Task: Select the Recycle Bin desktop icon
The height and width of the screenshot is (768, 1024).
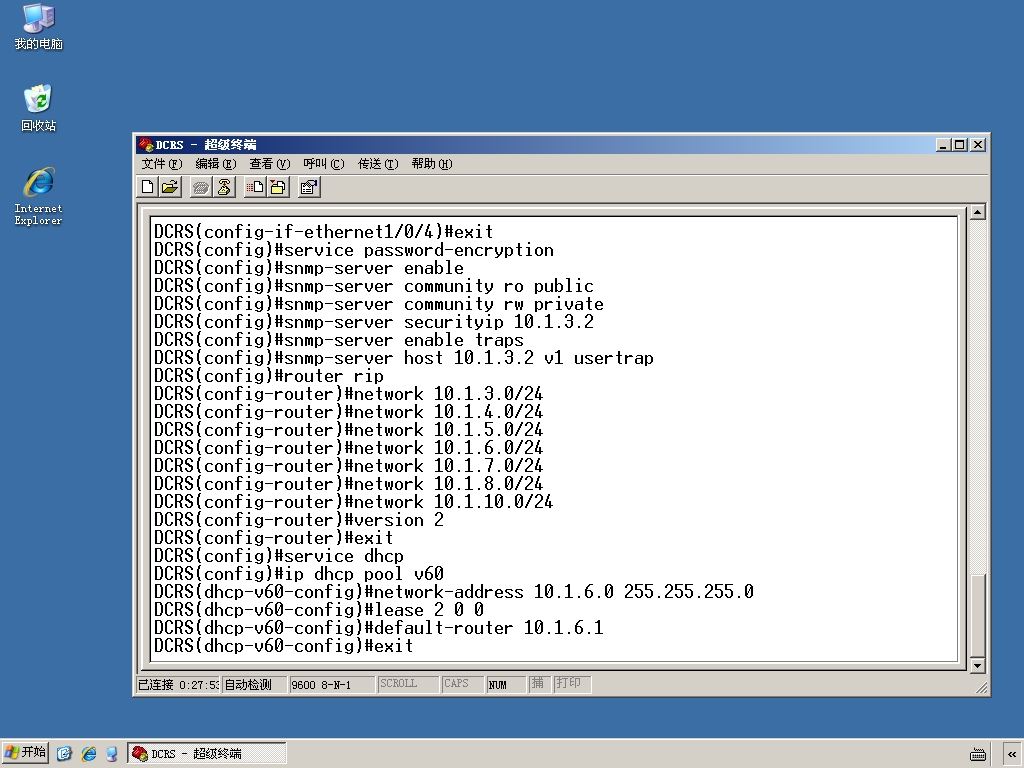Action: [x=39, y=108]
